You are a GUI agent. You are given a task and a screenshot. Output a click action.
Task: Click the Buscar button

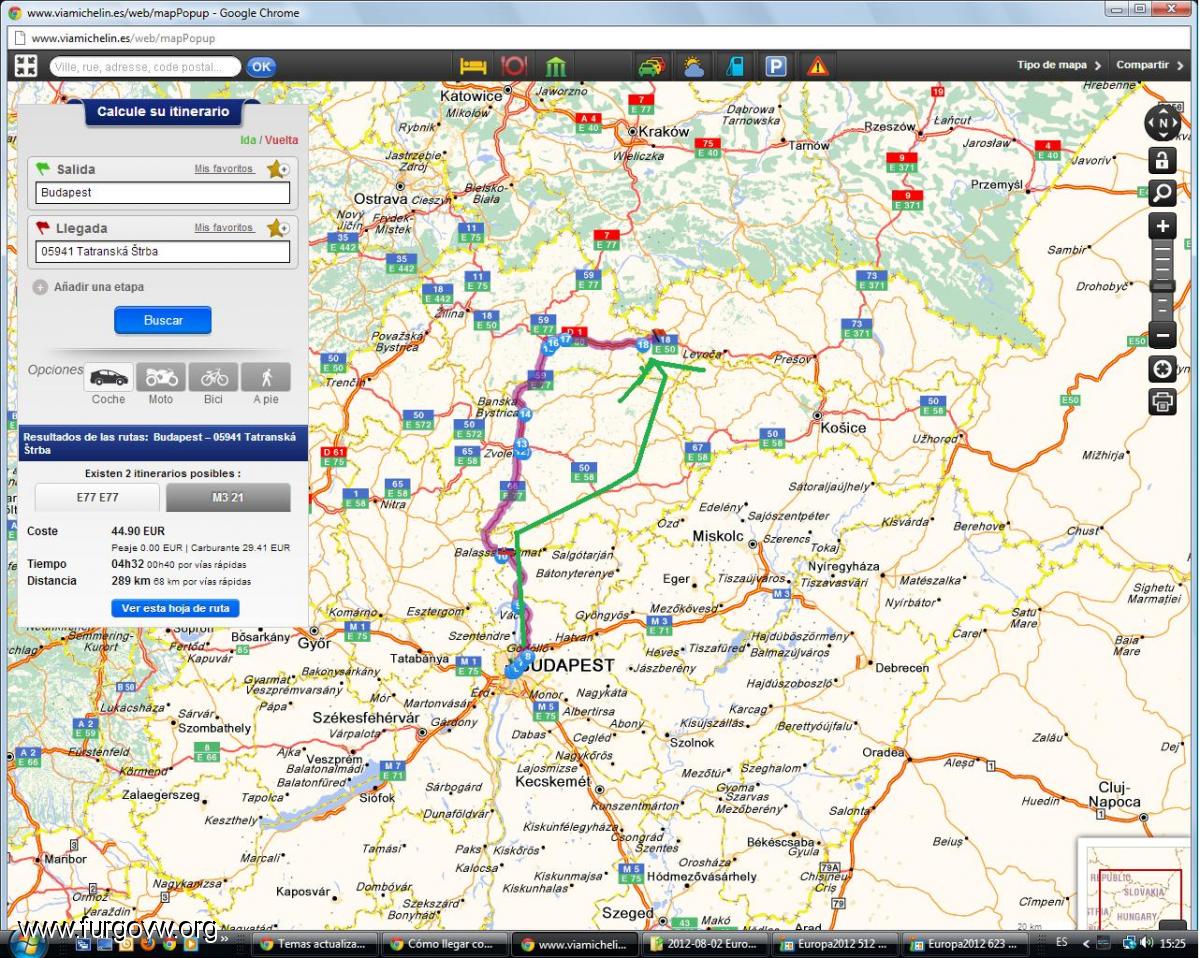pyautogui.click(x=163, y=320)
